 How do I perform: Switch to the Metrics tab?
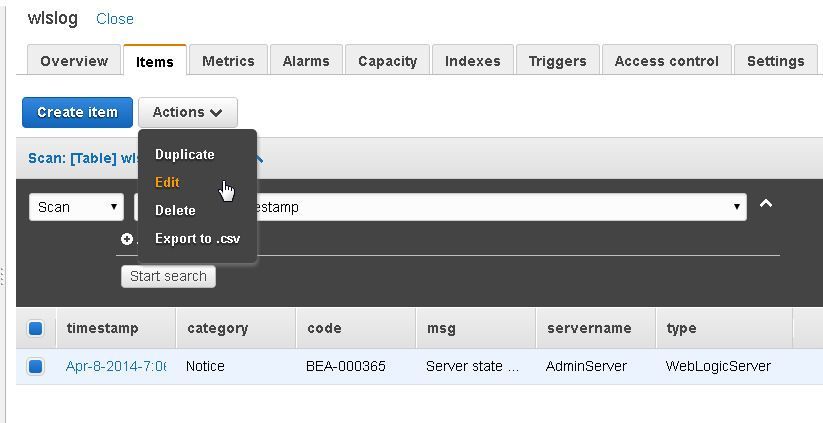pos(228,61)
